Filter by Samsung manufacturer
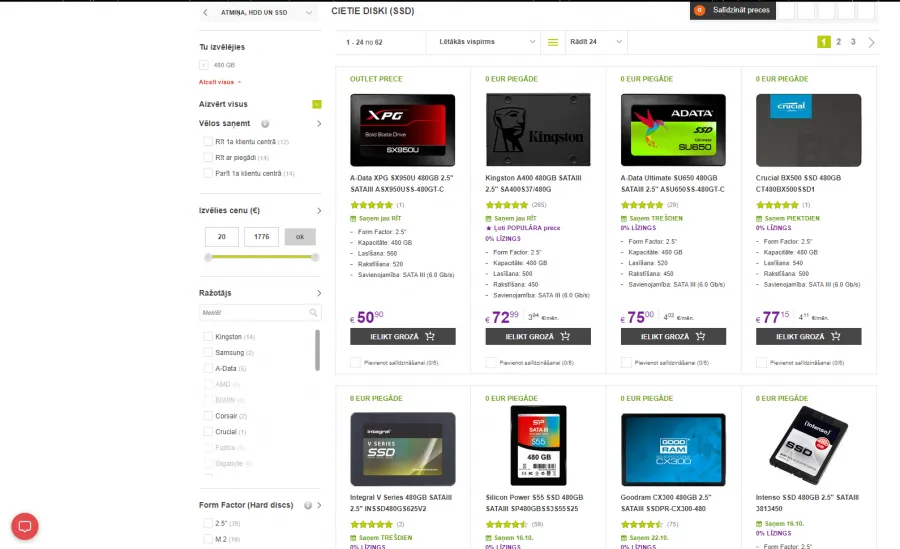 click(208, 353)
